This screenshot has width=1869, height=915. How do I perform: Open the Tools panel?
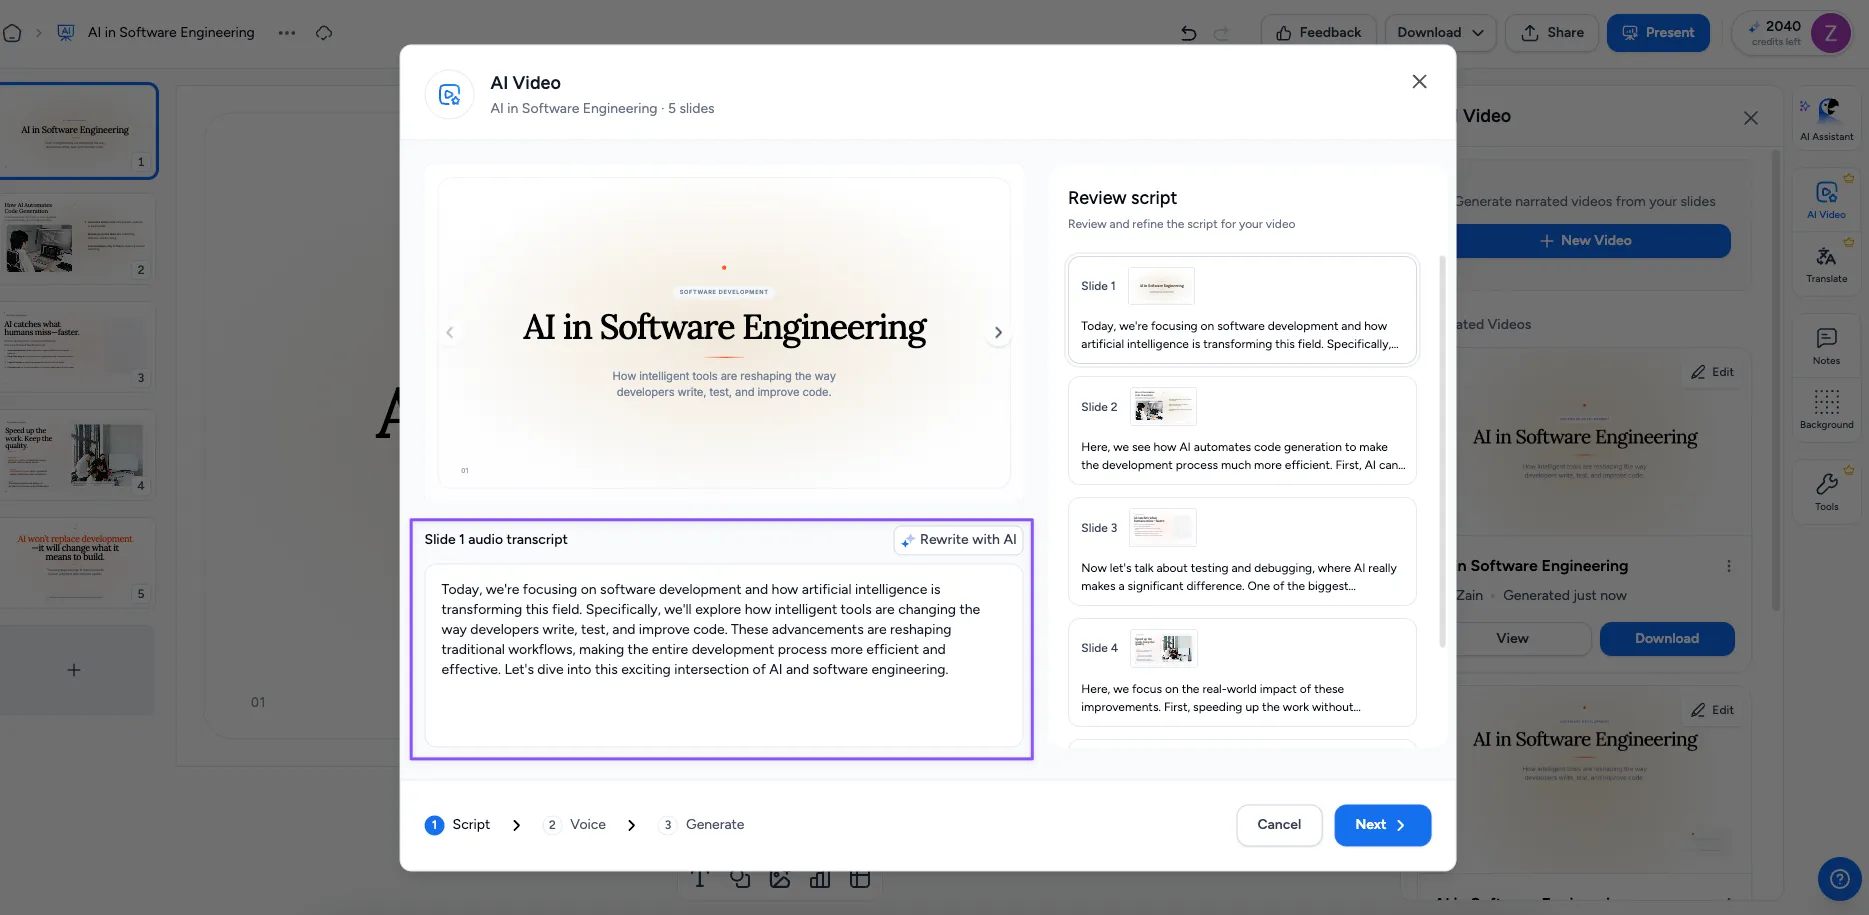[1826, 492]
